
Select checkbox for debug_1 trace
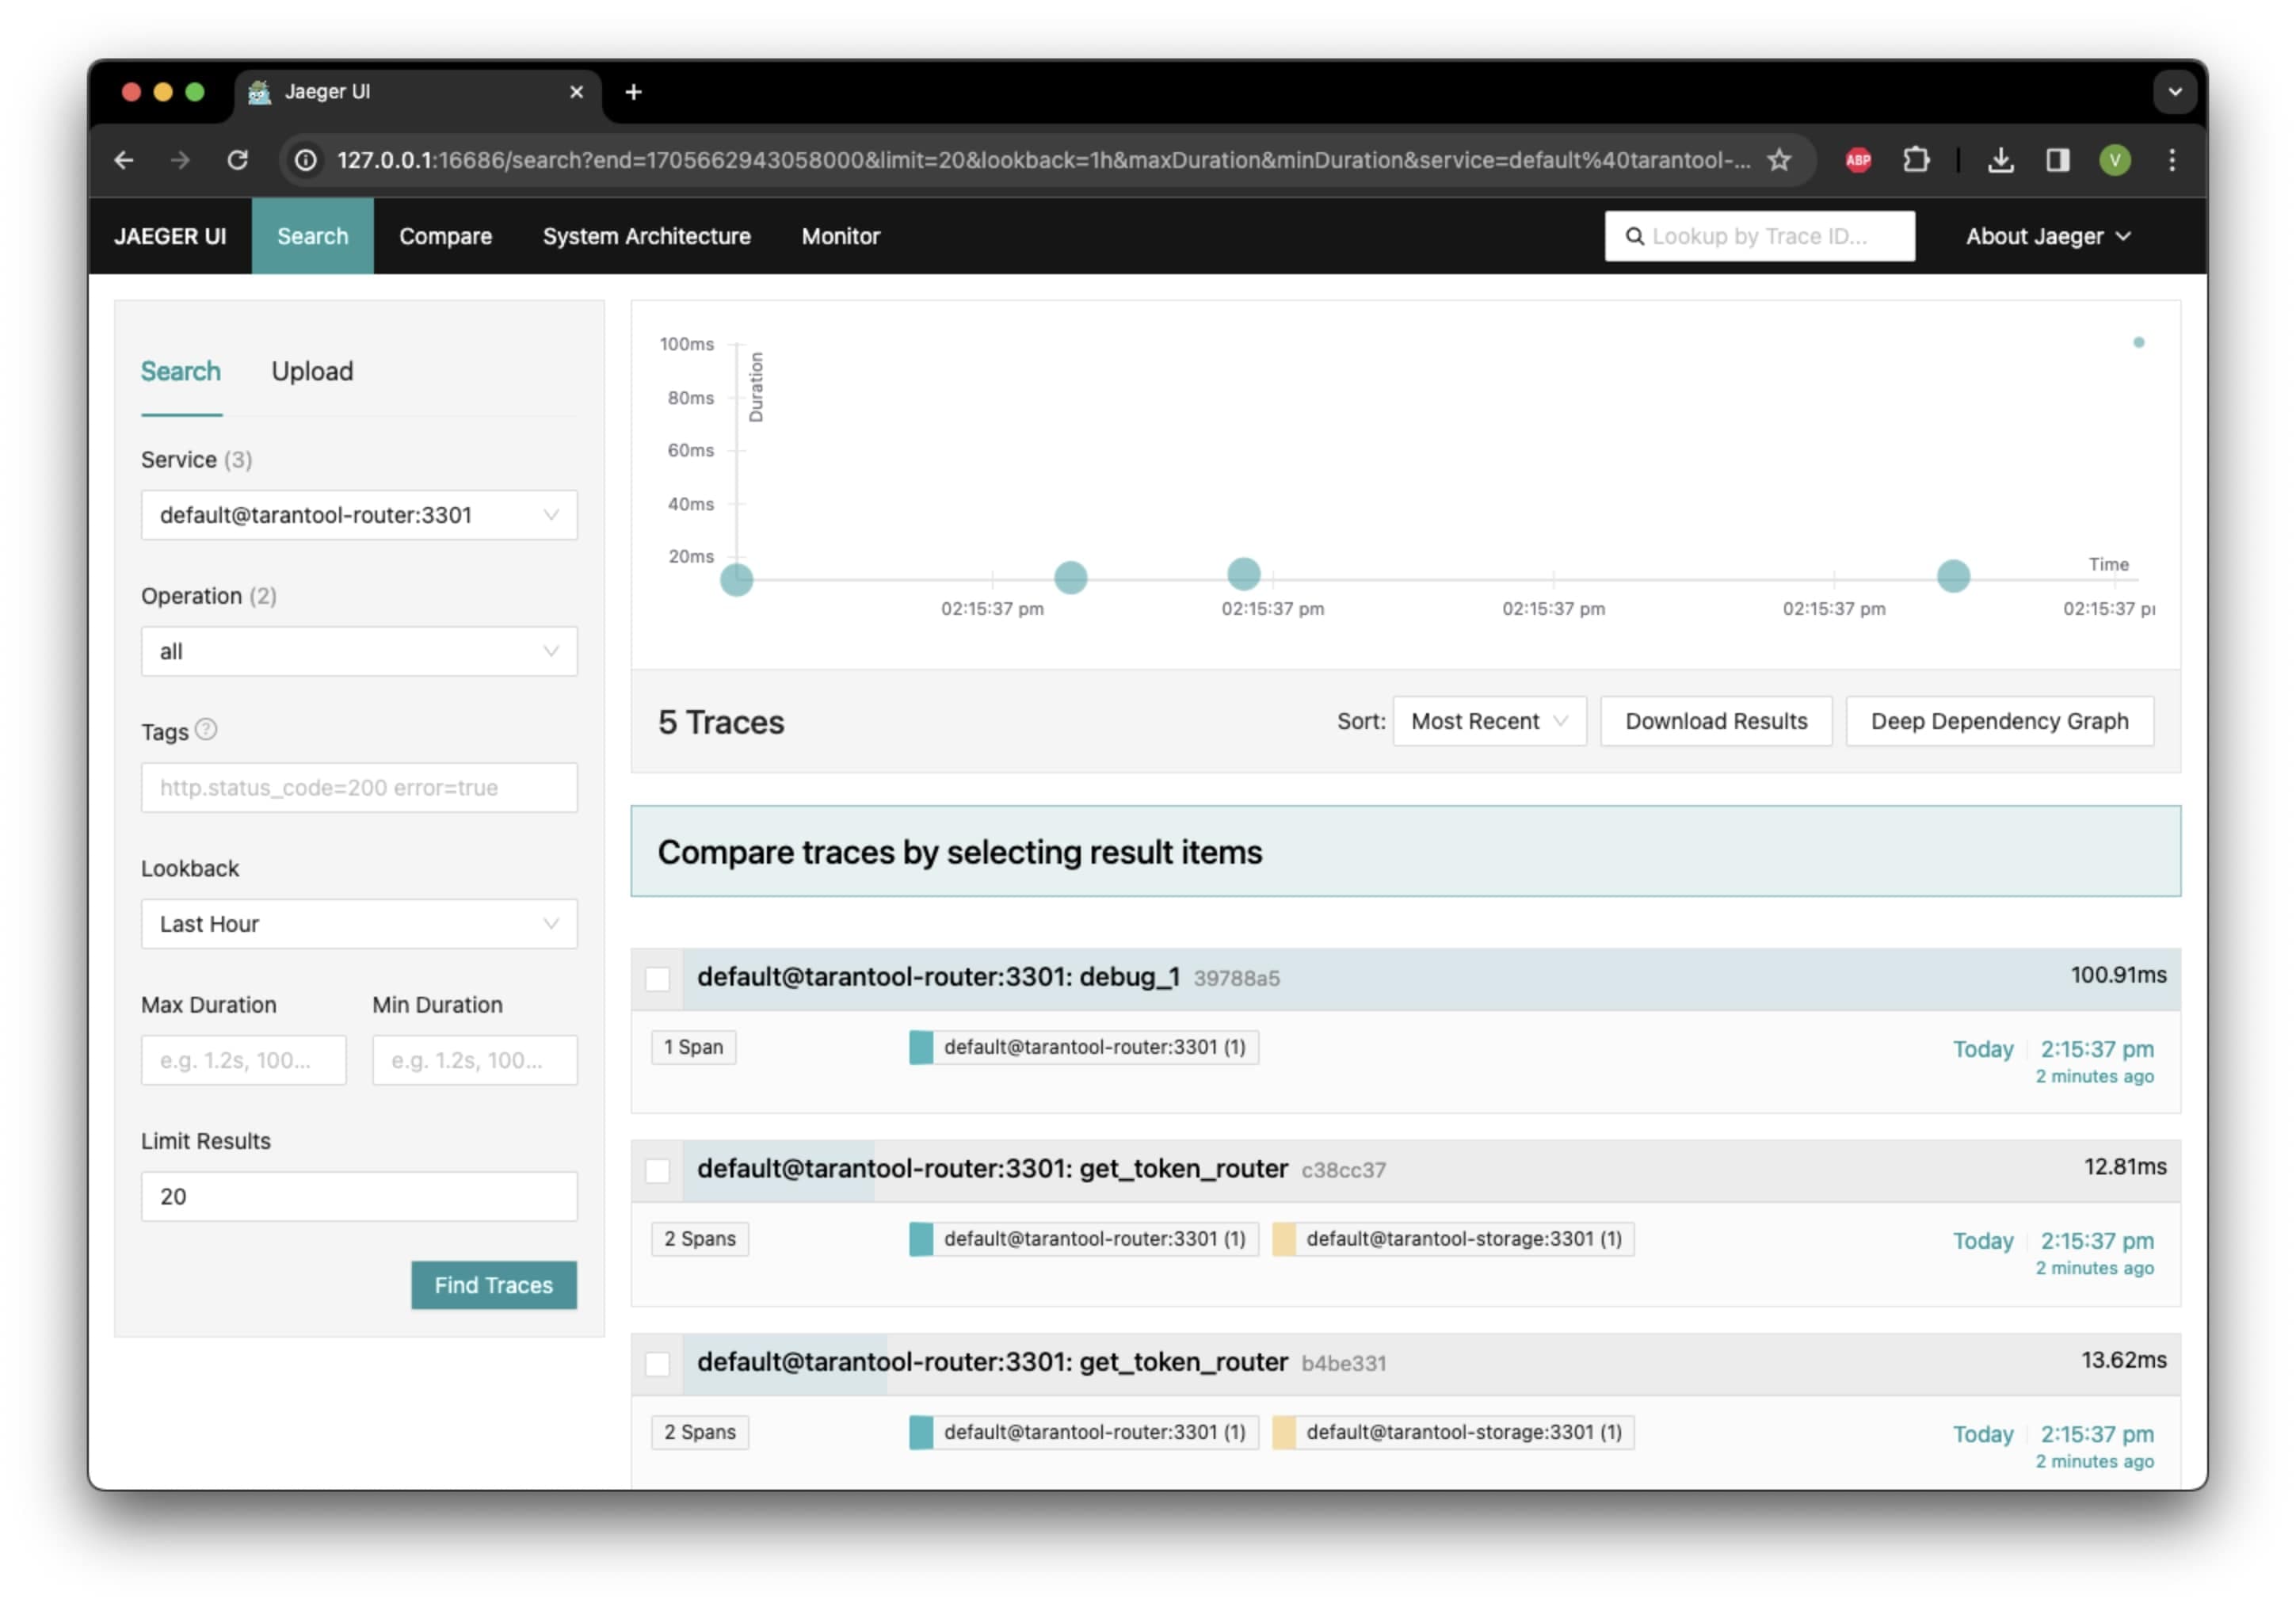pos(657,979)
